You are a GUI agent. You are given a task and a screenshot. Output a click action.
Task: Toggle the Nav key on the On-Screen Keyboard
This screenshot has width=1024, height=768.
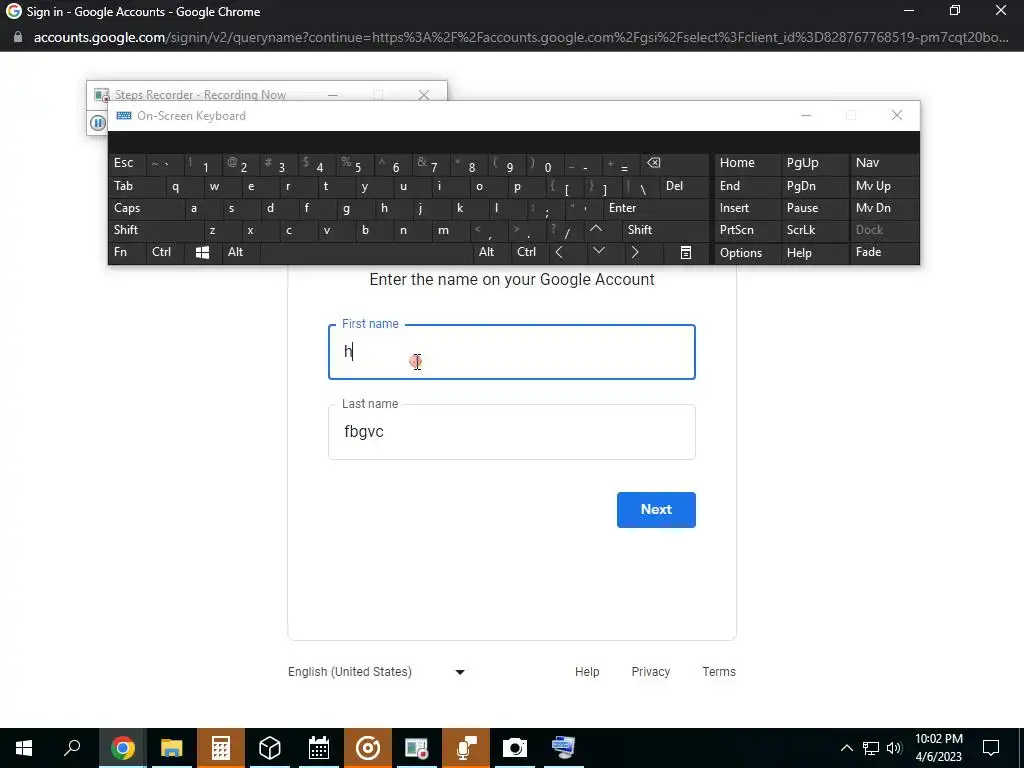(884, 163)
